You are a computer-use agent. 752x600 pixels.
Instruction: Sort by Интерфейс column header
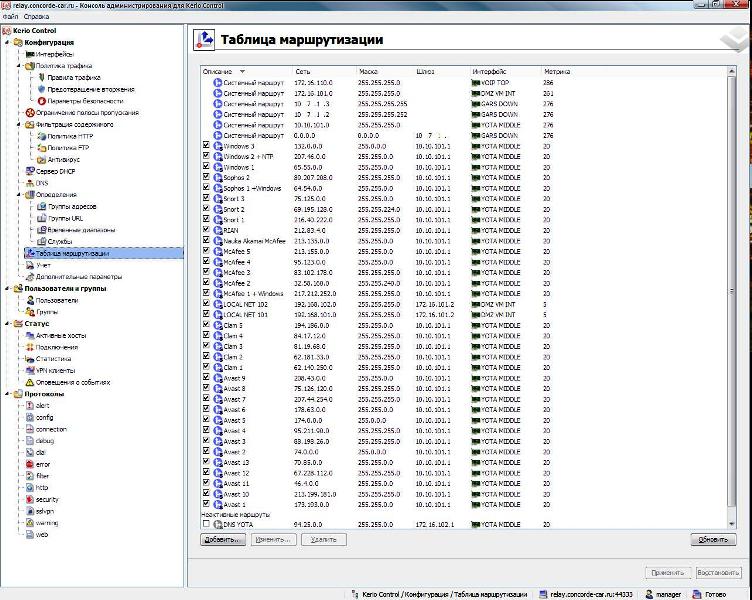pos(505,71)
